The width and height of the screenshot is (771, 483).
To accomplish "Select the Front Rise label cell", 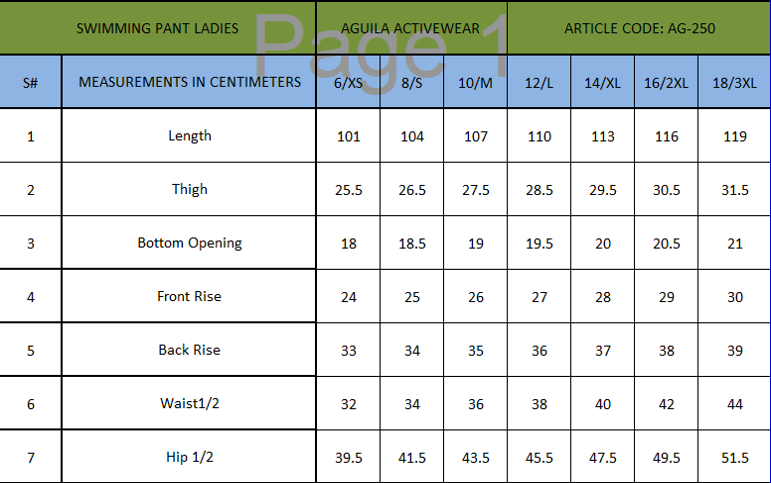I will pyautogui.click(x=189, y=296).
